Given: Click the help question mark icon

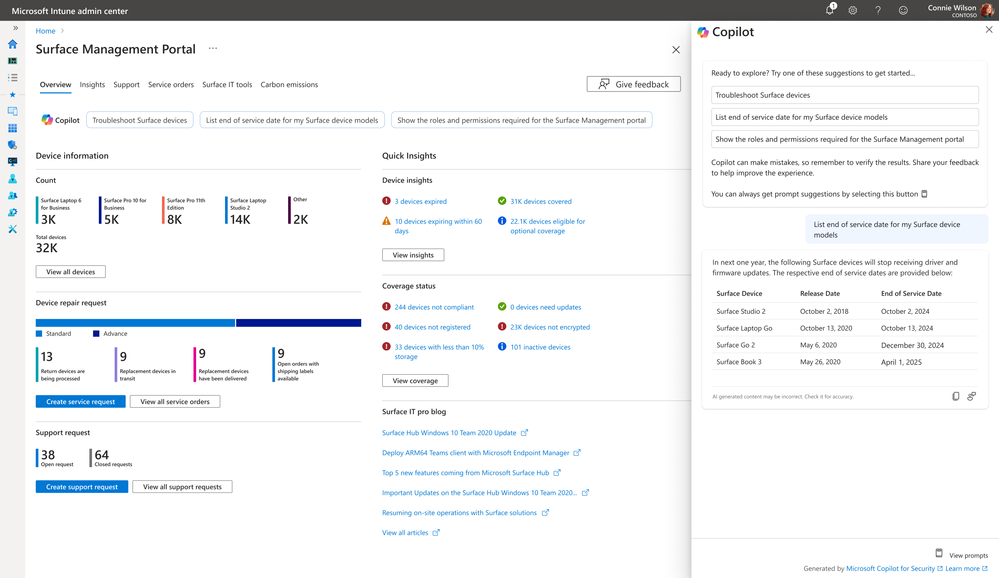Looking at the screenshot, I should click(x=878, y=10).
